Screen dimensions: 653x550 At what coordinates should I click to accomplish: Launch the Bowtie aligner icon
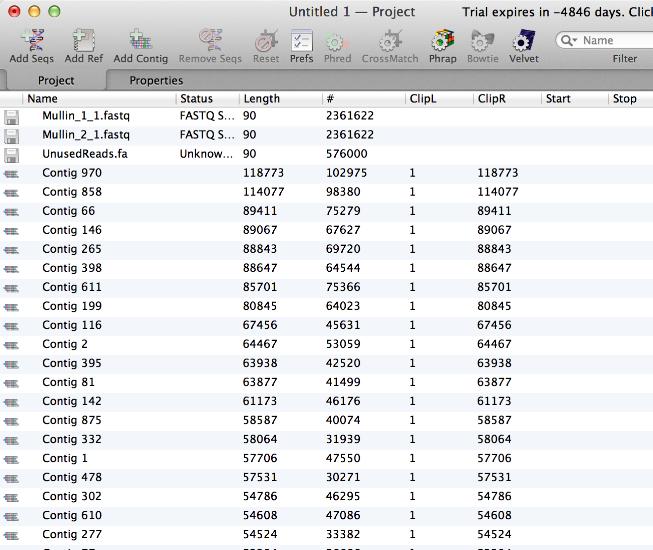pos(483,40)
